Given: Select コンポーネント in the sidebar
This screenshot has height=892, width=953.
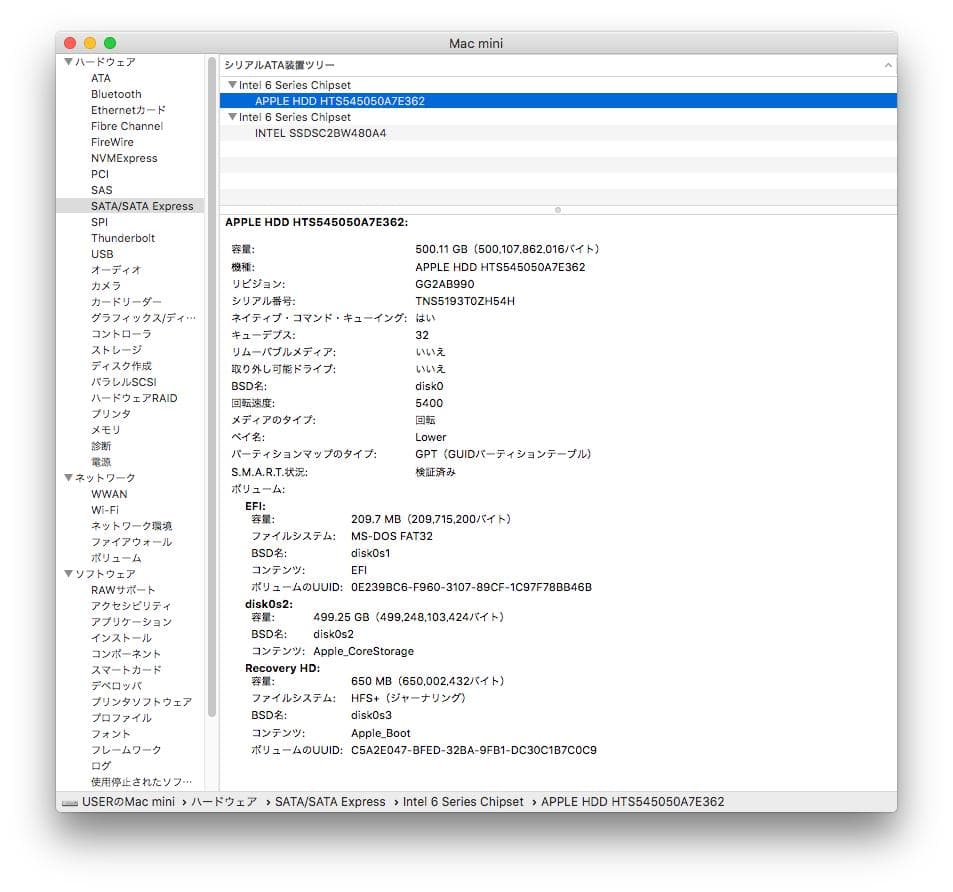Looking at the screenshot, I should click(126, 654).
